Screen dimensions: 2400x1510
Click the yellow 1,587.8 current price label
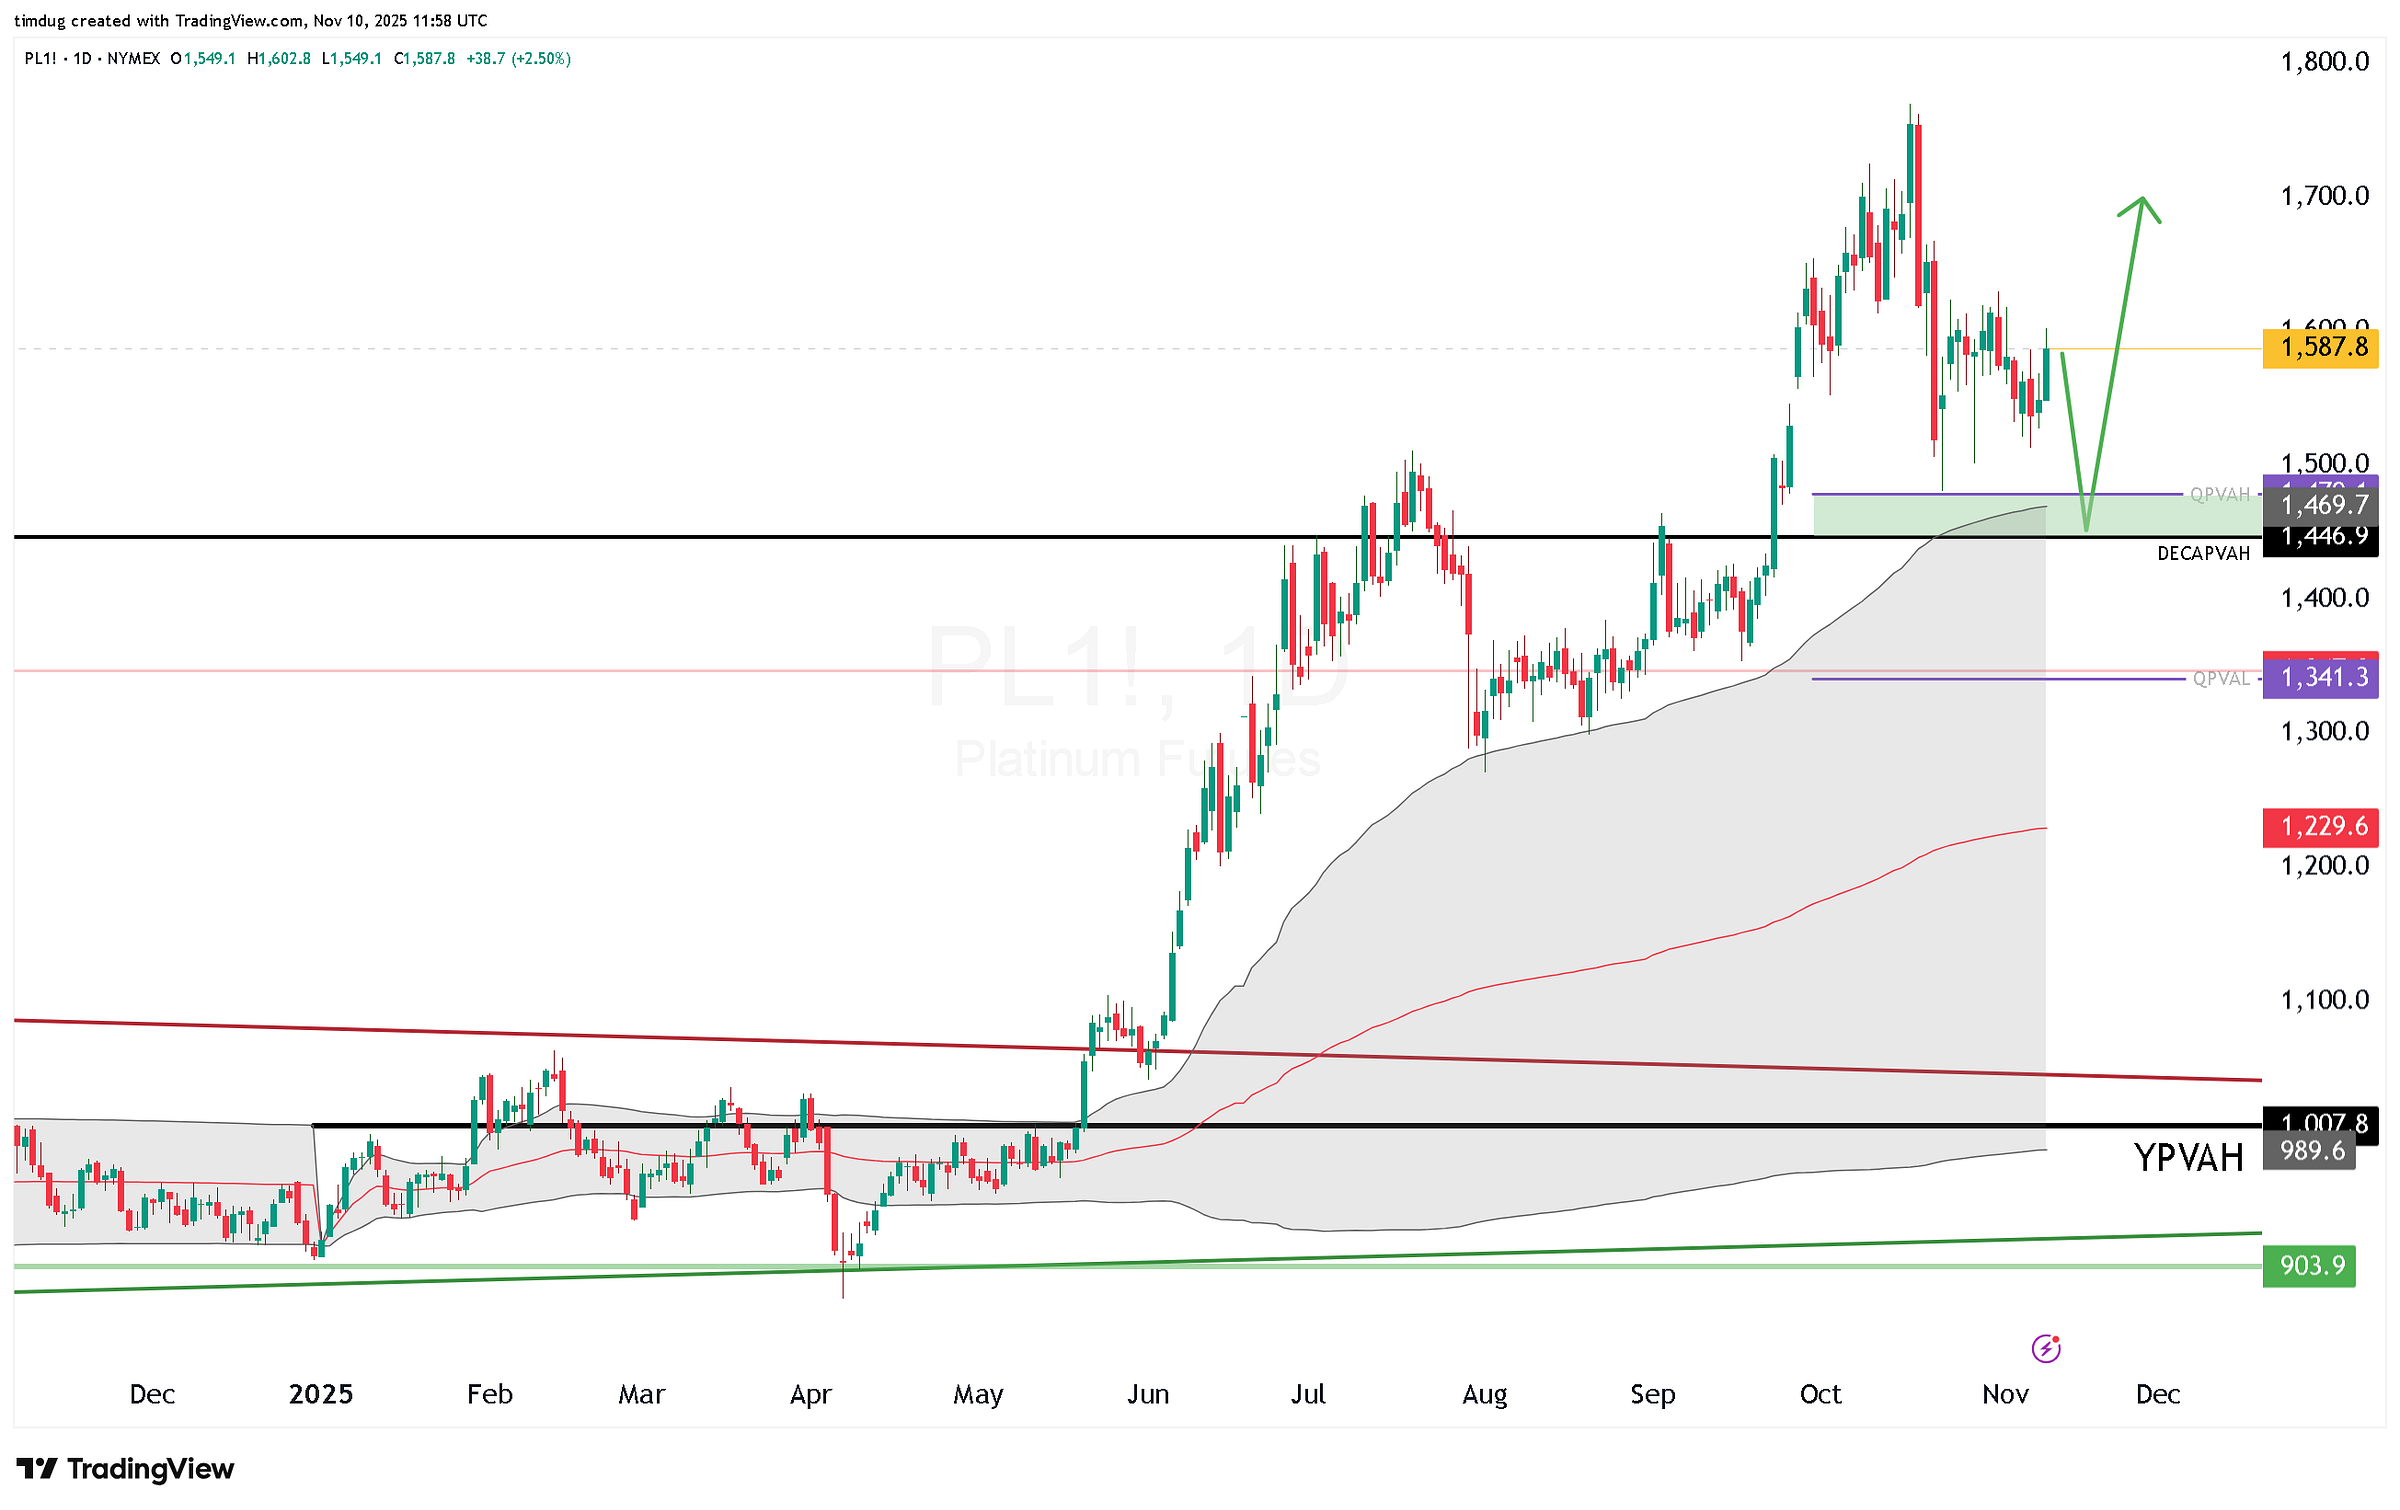(x=2319, y=348)
